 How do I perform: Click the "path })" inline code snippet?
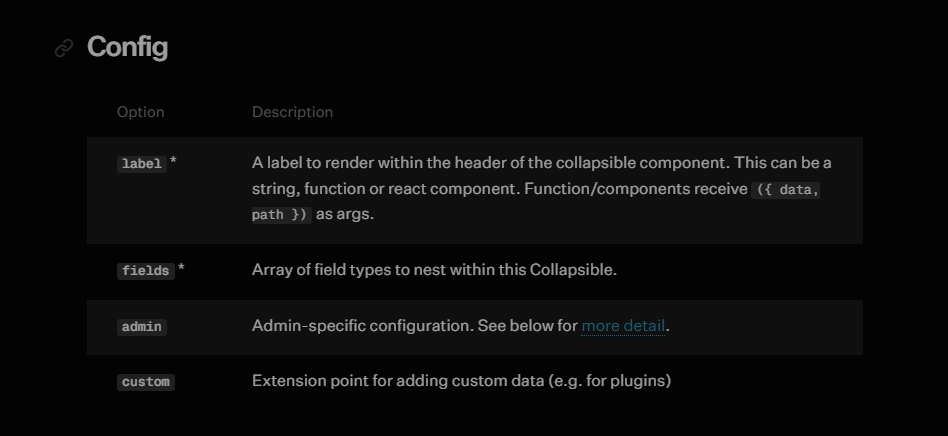[281, 215]
